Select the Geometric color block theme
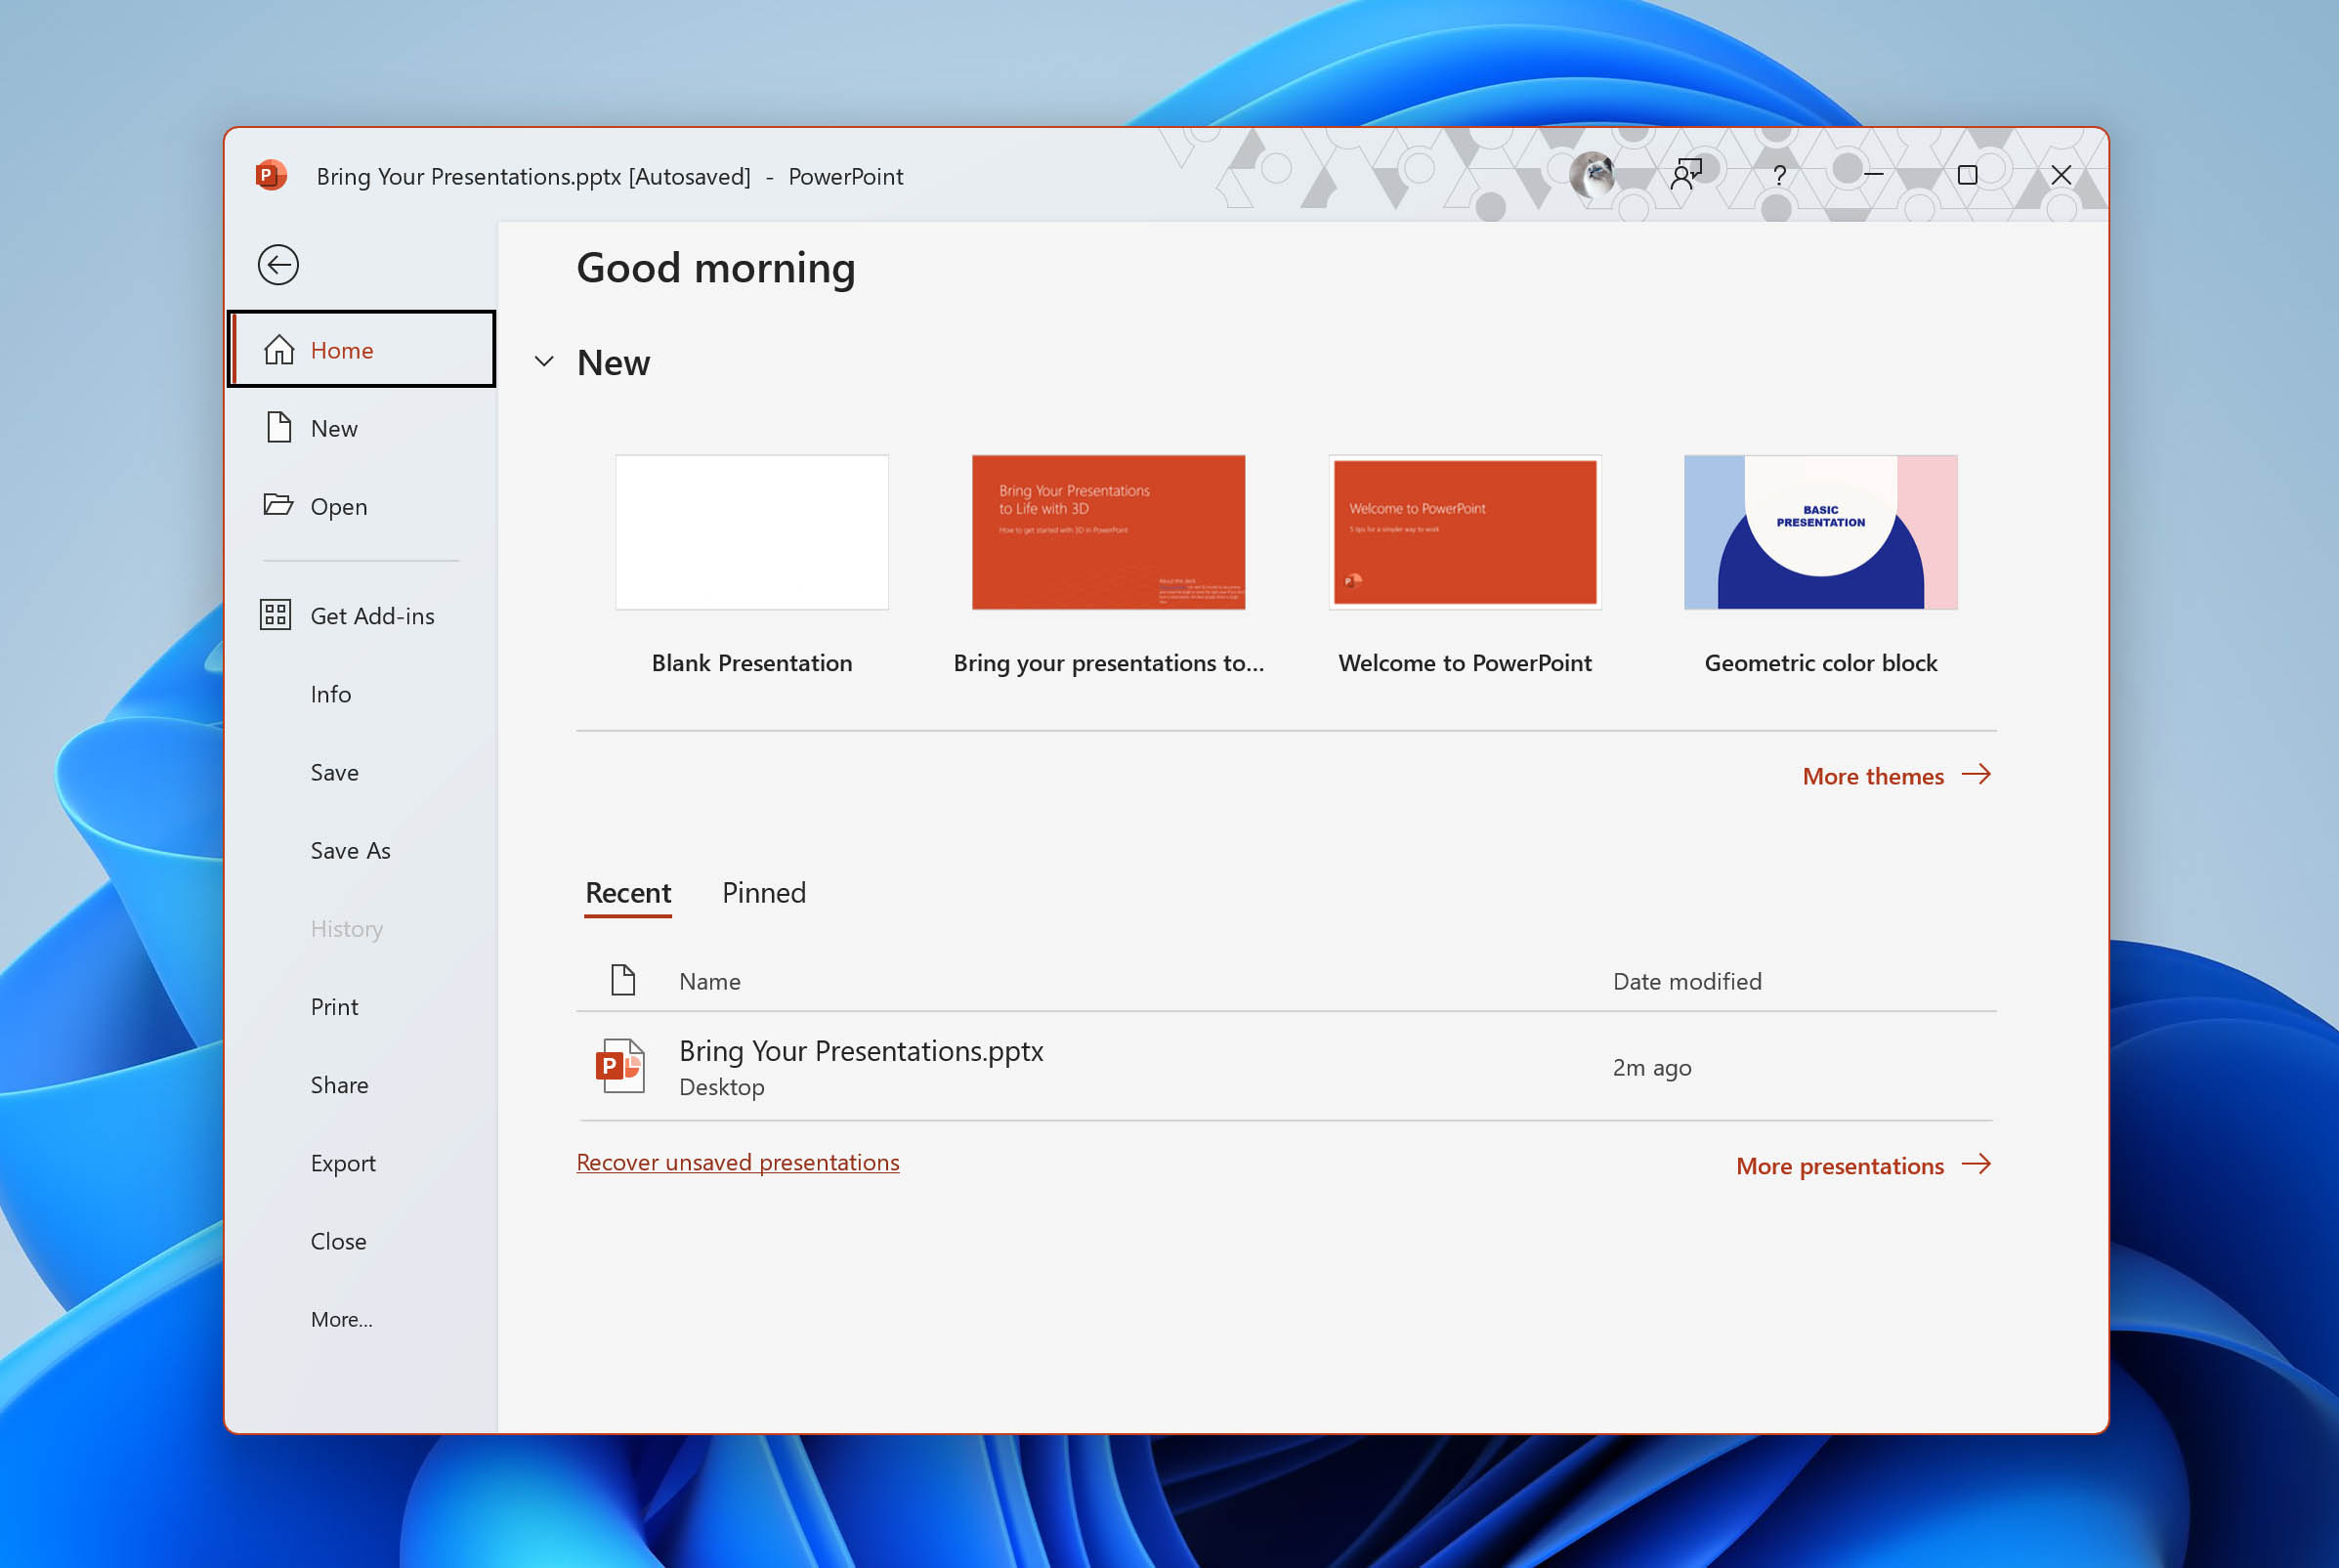Viewport: 2339px width, 1568px height. 1820,531
